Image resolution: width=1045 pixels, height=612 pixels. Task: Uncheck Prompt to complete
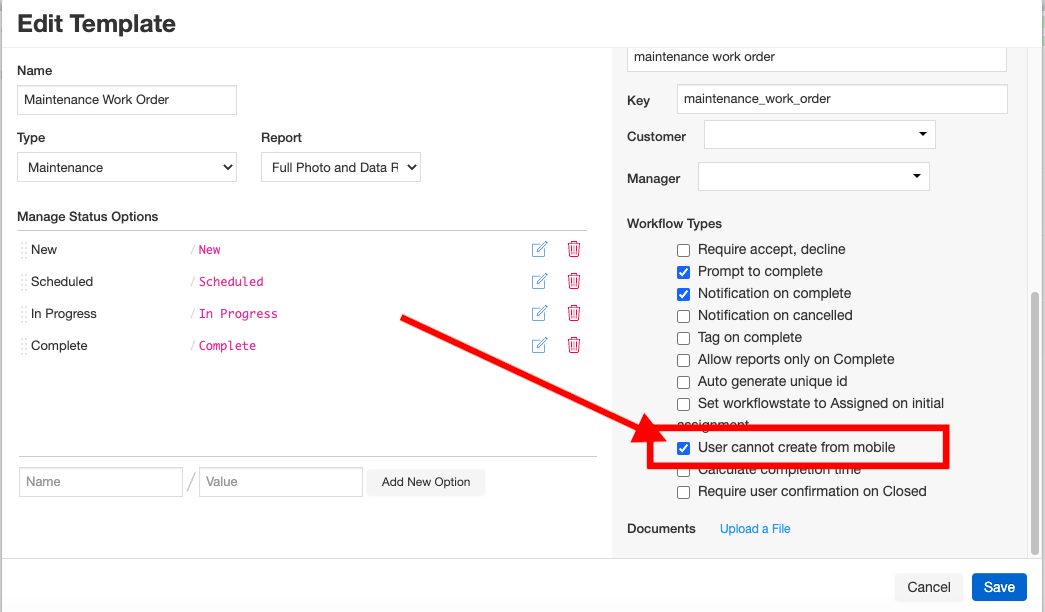click(684, 272)
